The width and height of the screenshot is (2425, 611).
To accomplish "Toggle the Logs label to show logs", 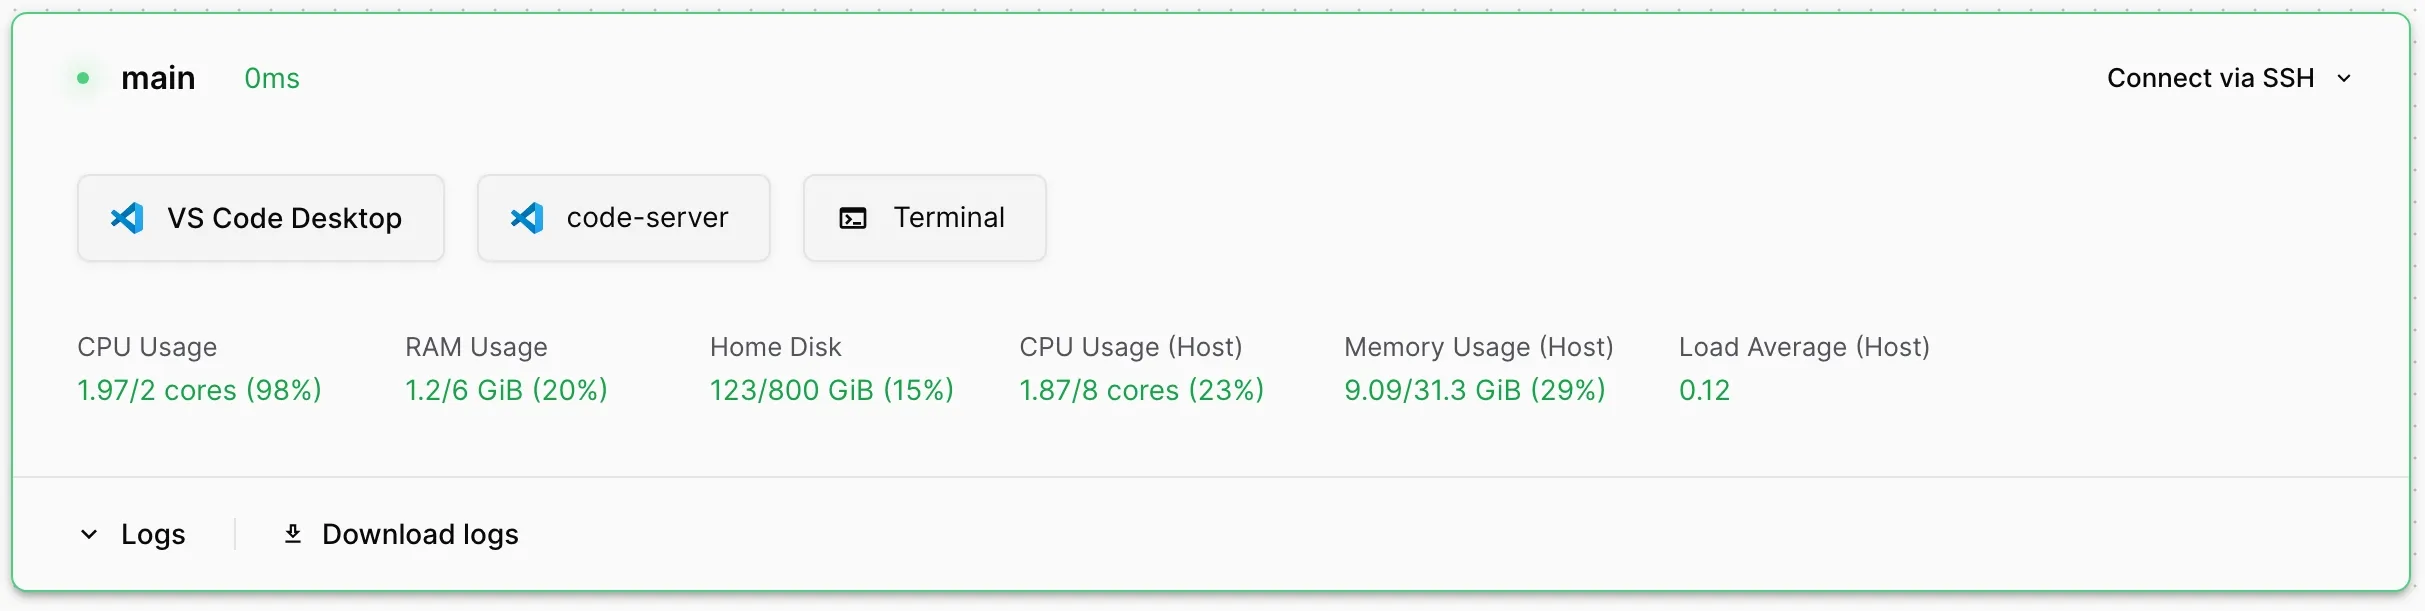I will tap(153, 534).
